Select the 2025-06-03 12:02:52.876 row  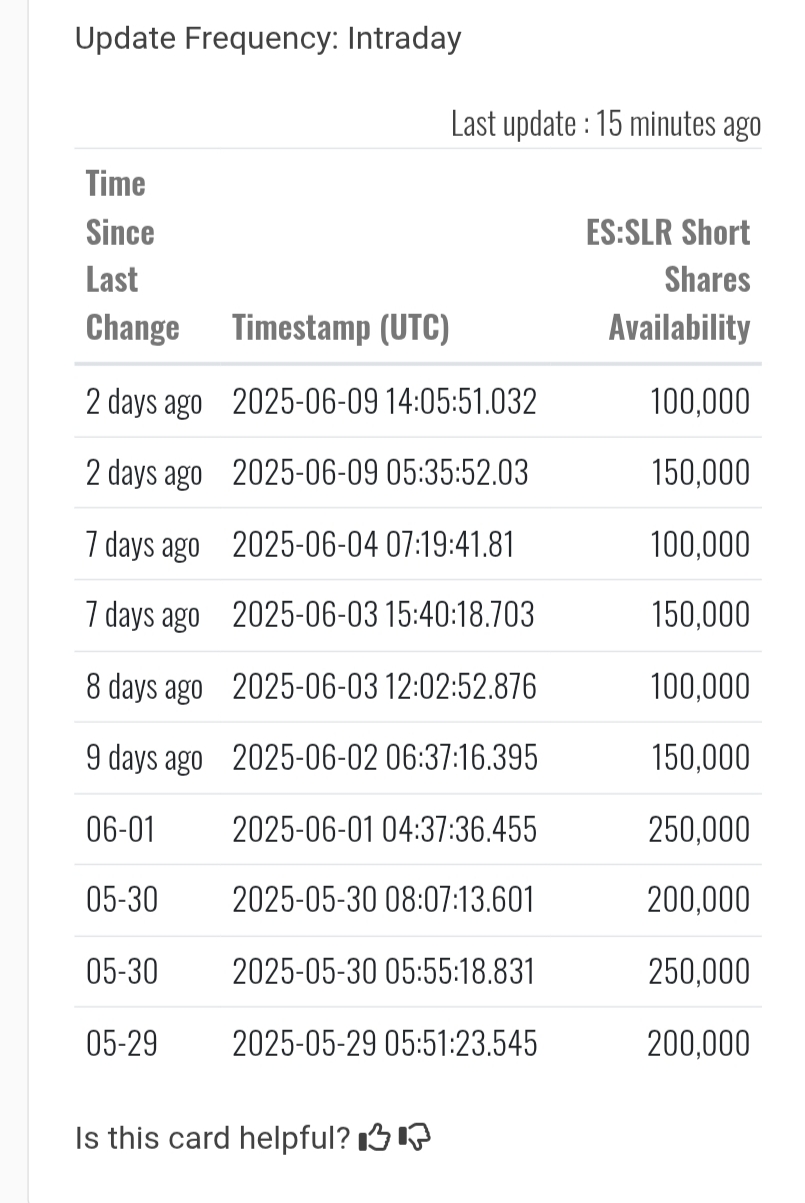coord(418,687)
